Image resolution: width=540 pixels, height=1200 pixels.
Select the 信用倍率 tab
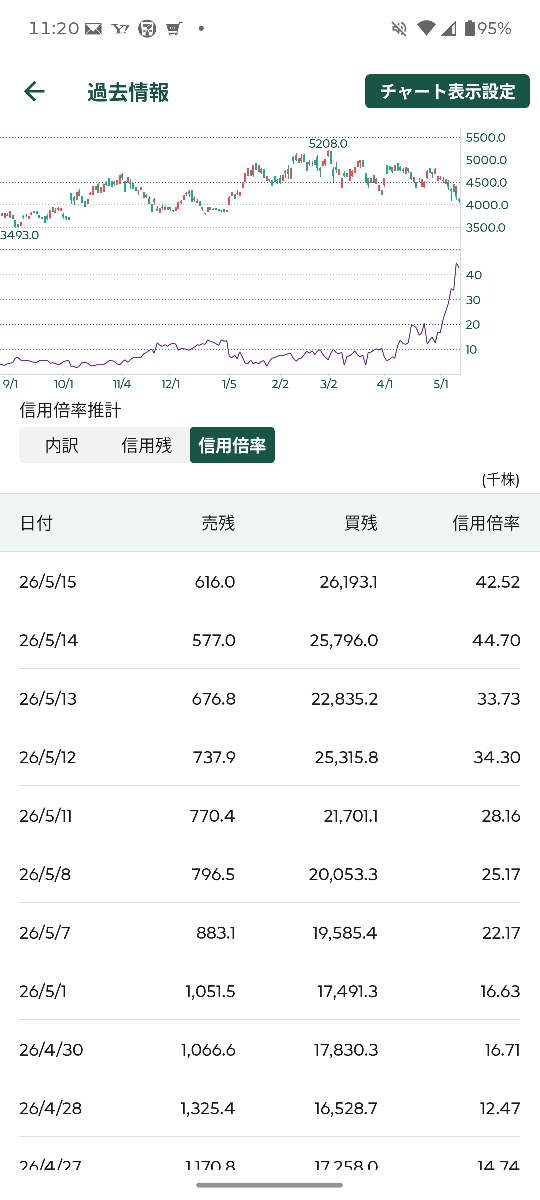click(232, 446)
